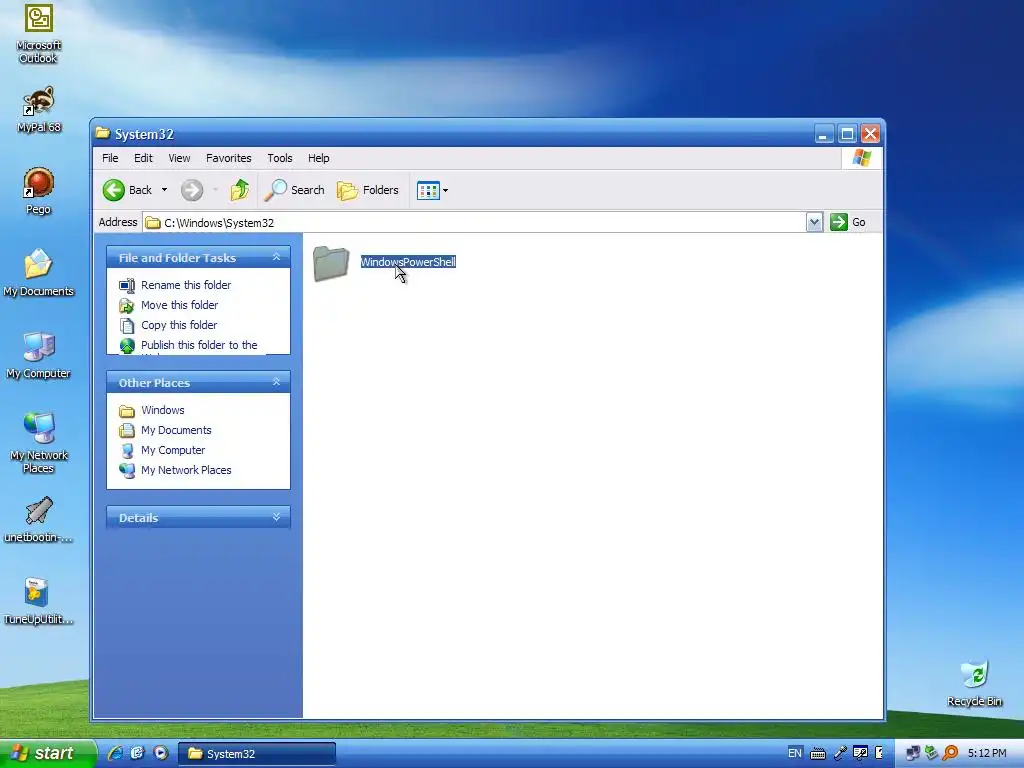Click the on-screen keyboard tray icon

tap(818, 754)
